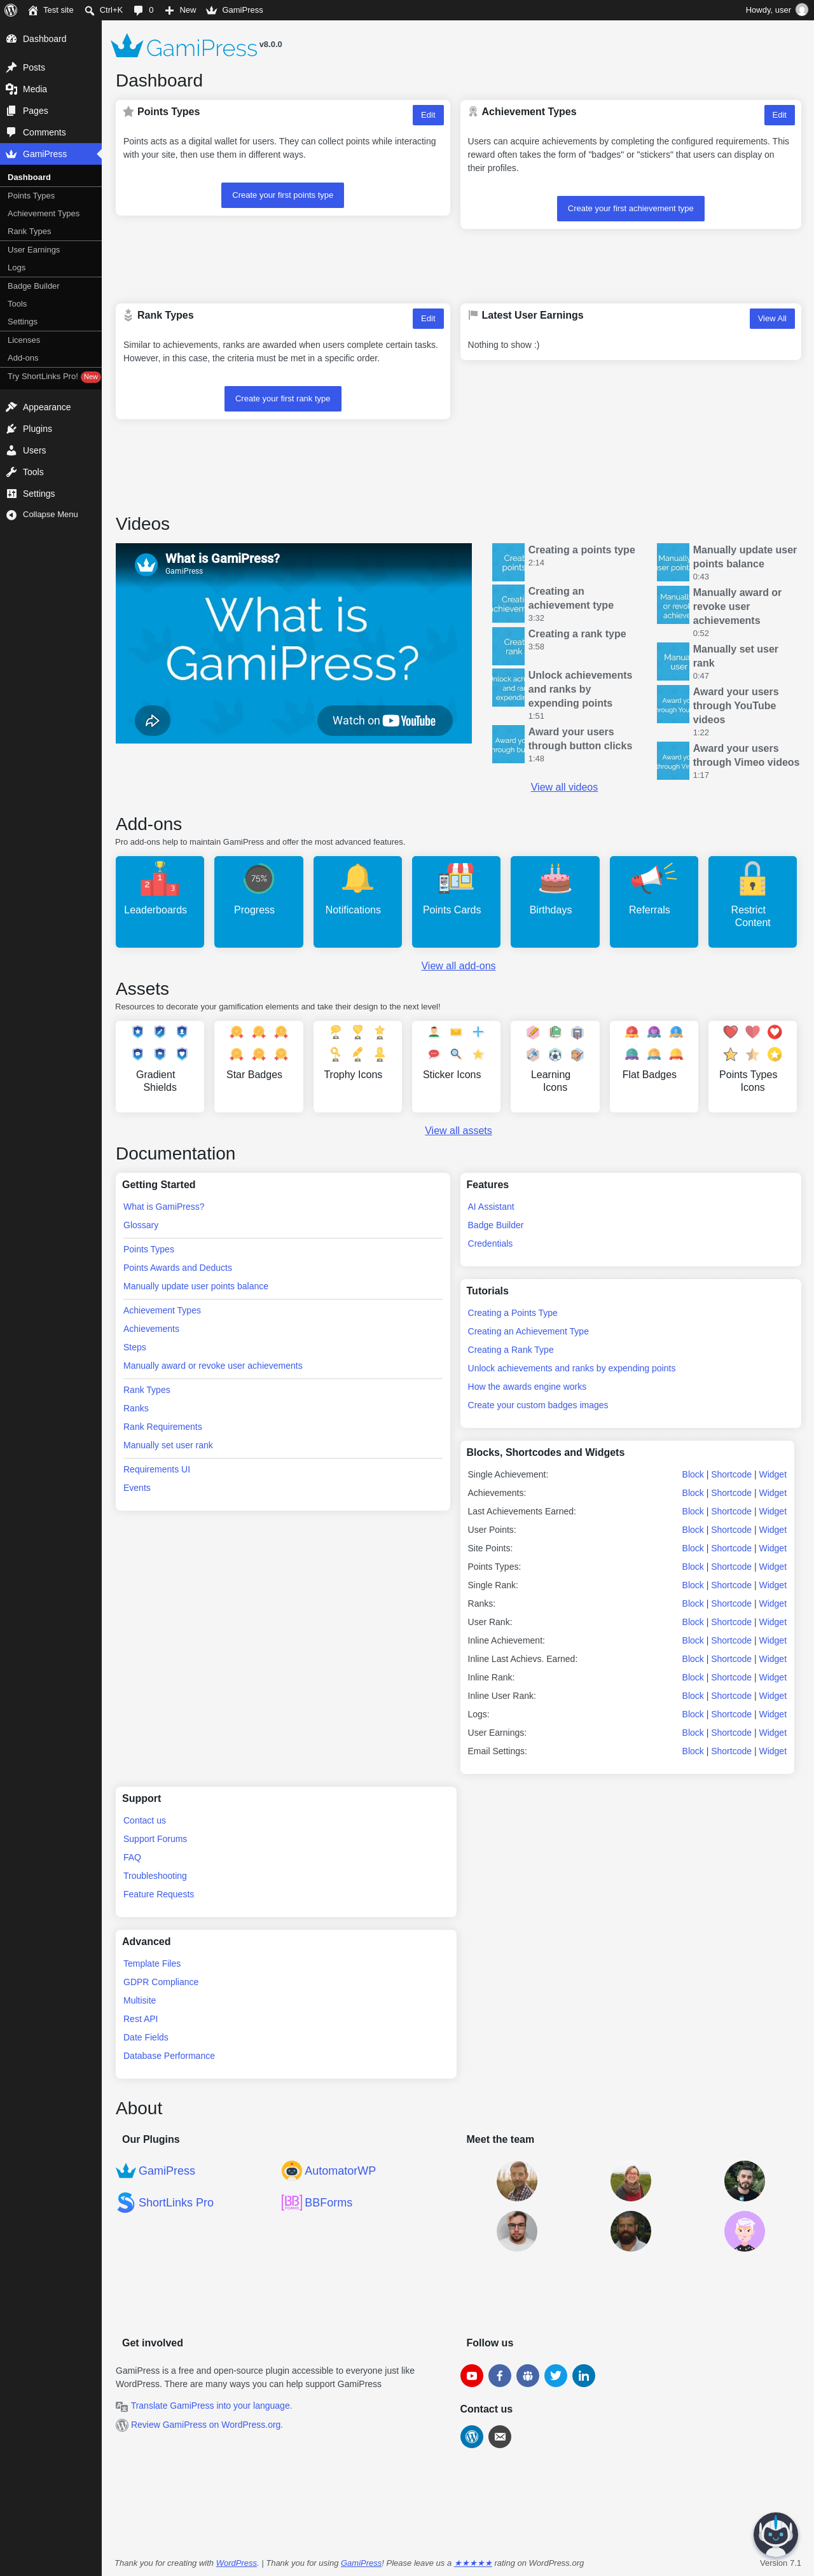Image resolution: width=814 pixels, height=2576 pixels.
Task: Click the View all videos link
Action: [564, 787]
